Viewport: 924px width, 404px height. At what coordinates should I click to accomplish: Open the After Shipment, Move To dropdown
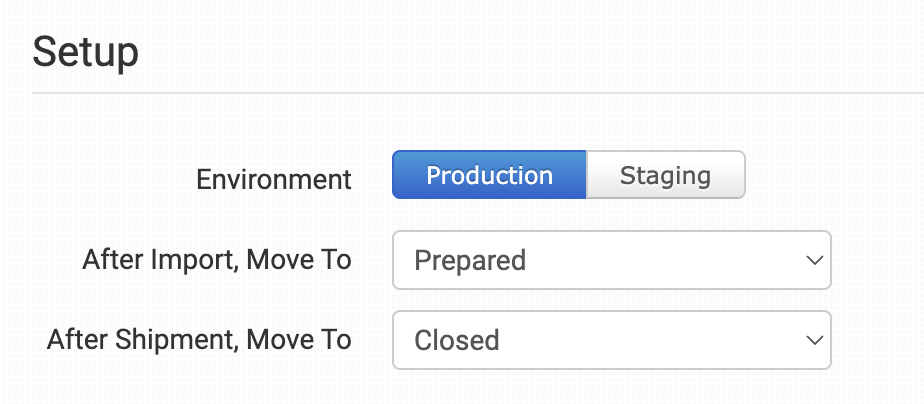[x=611, y=340]
